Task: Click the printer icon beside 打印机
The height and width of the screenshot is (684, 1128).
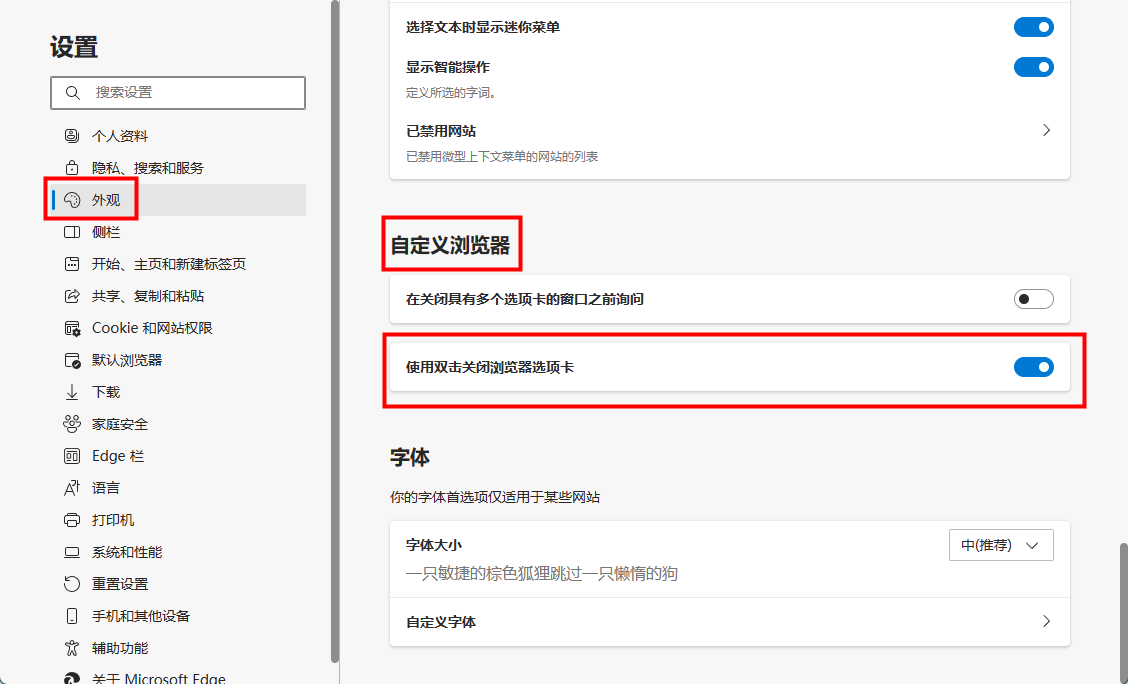Action: [x=72, y=520]
